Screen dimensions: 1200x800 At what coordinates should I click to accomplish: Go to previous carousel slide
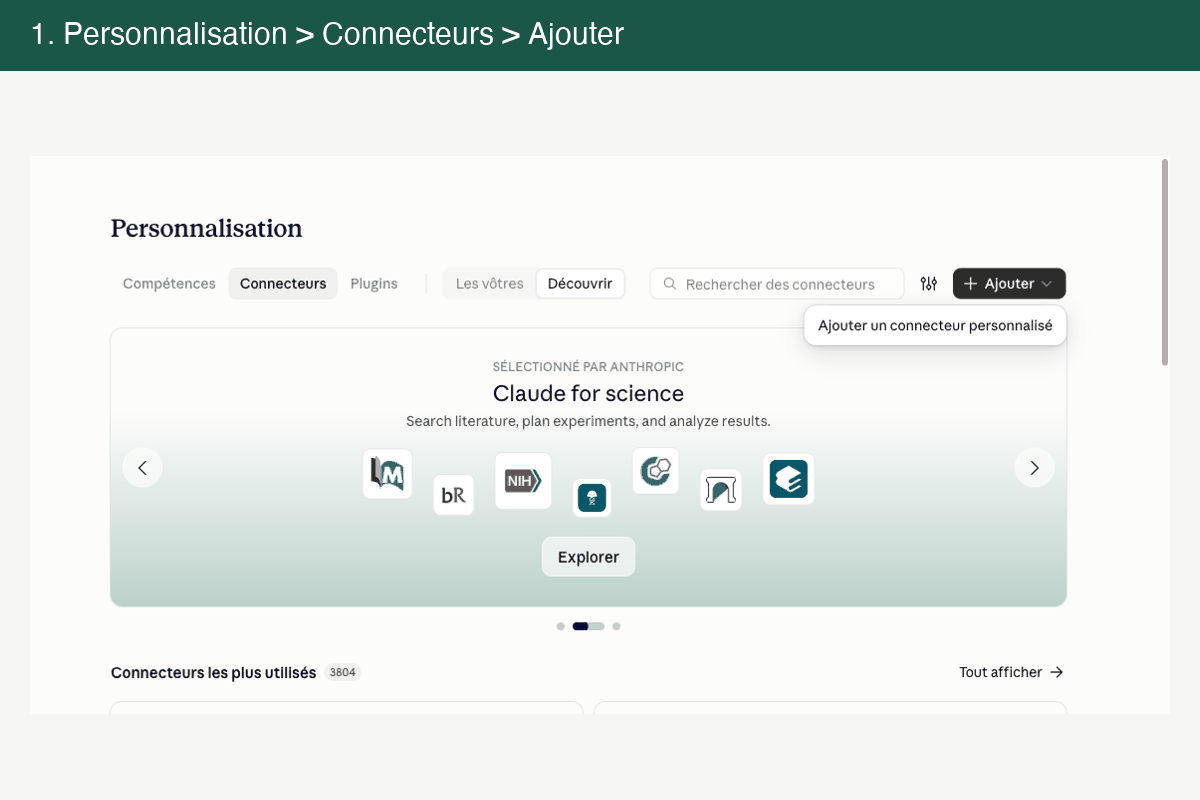point(143,467)
